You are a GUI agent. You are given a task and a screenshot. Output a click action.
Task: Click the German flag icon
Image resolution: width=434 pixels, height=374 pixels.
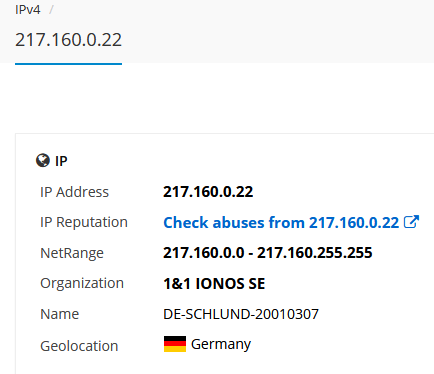click(175, 344)
